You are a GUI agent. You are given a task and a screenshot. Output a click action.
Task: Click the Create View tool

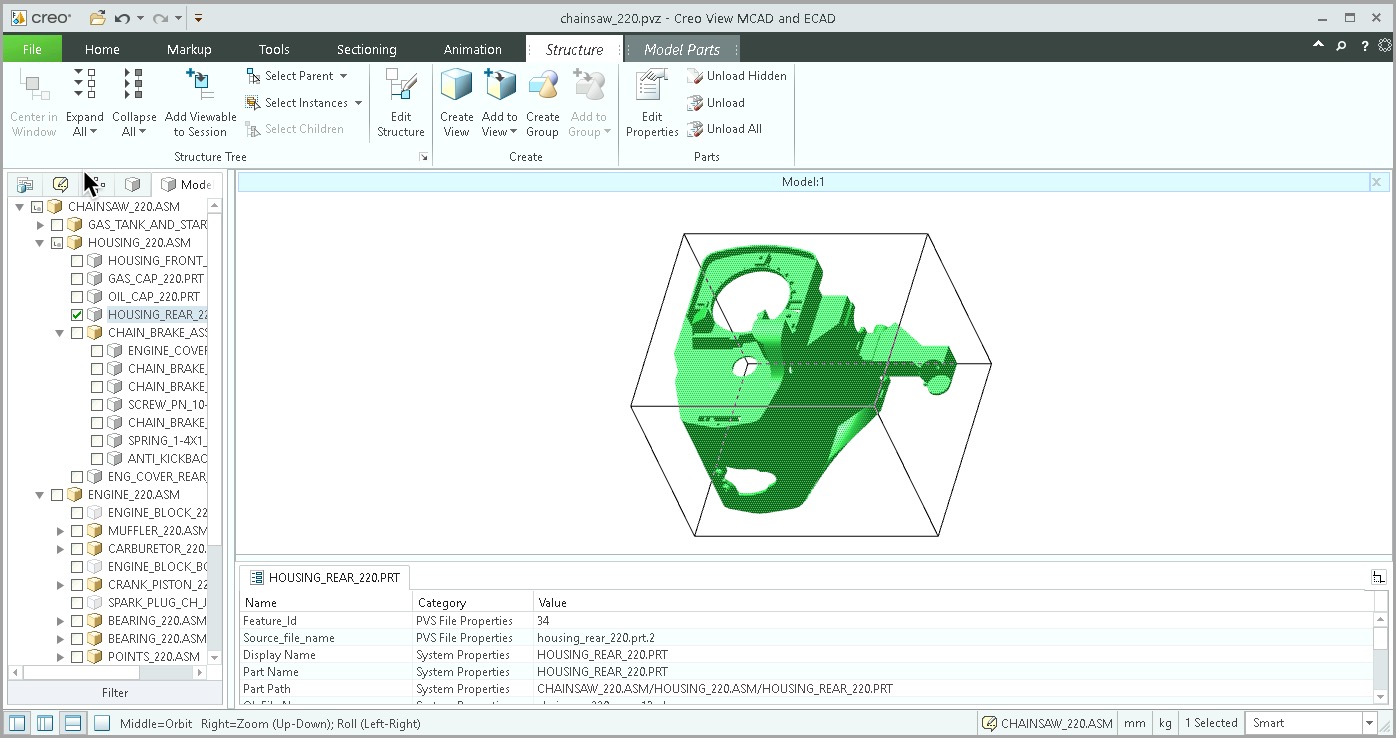point(456,100)
